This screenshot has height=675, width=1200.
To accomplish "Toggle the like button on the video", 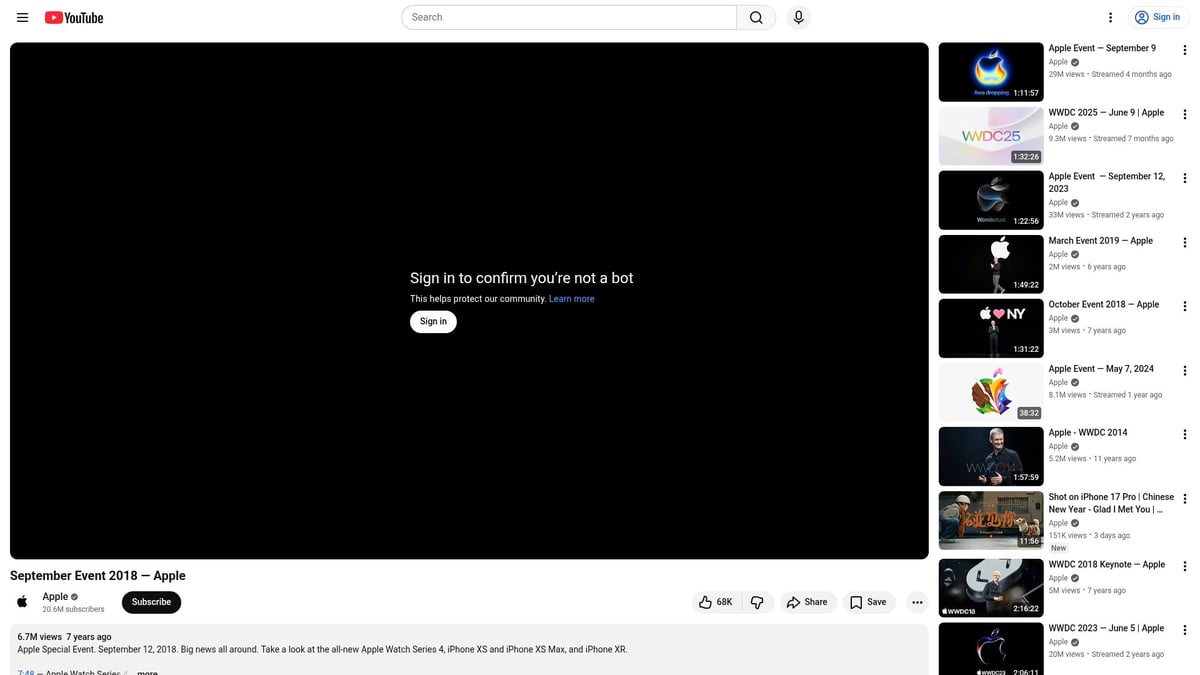I will pos(715,601).
